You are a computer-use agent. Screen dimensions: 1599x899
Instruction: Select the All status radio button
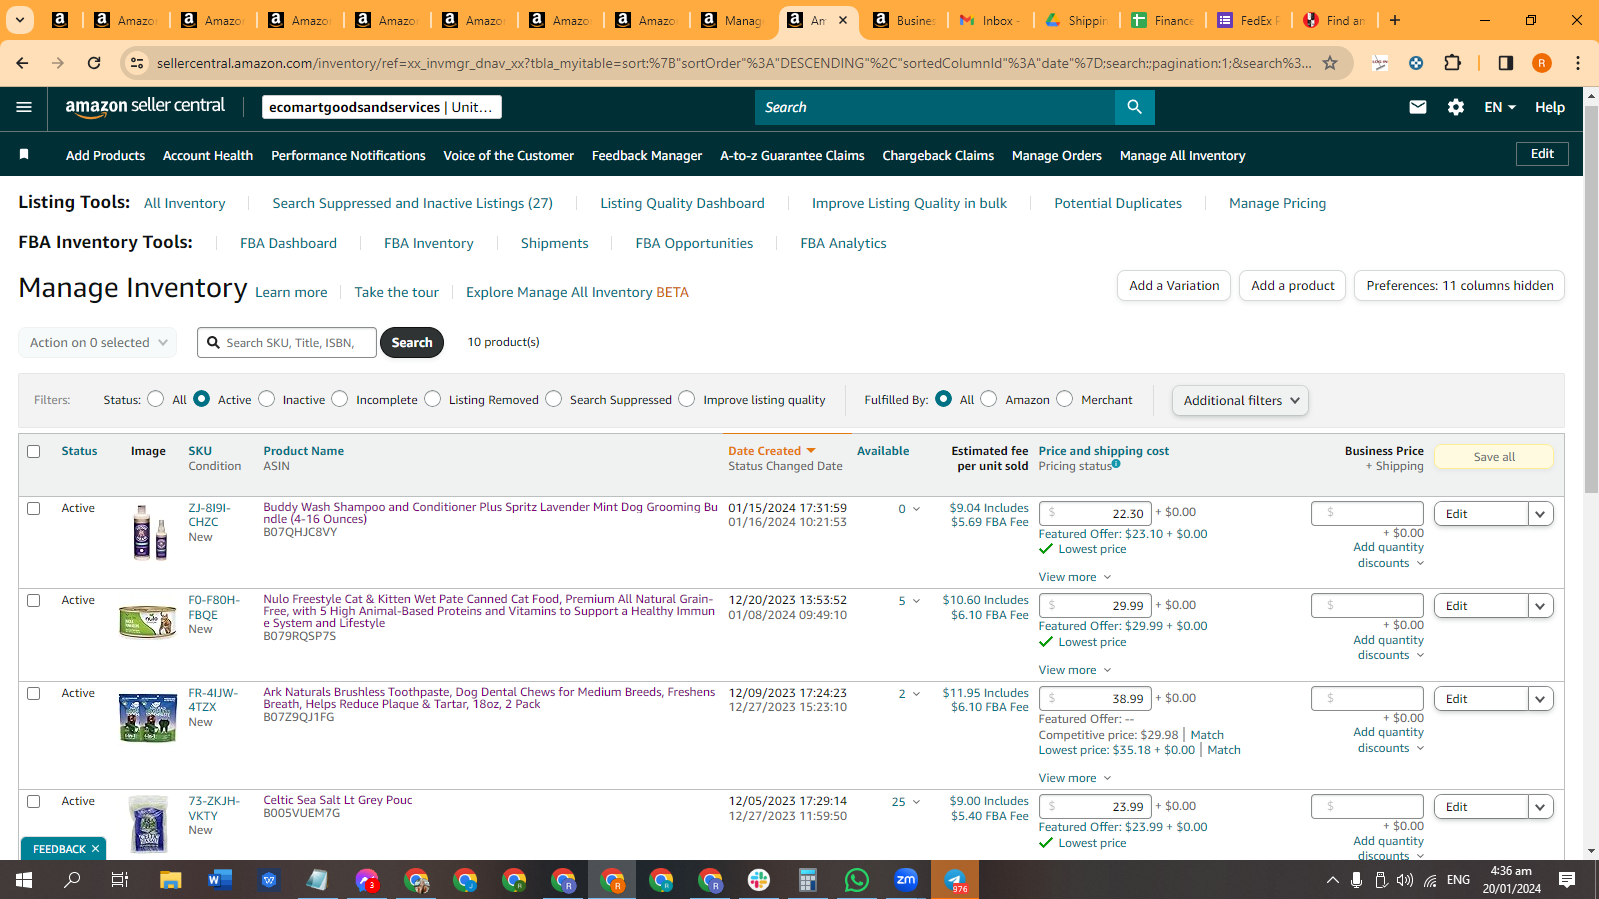coord(155,399)
